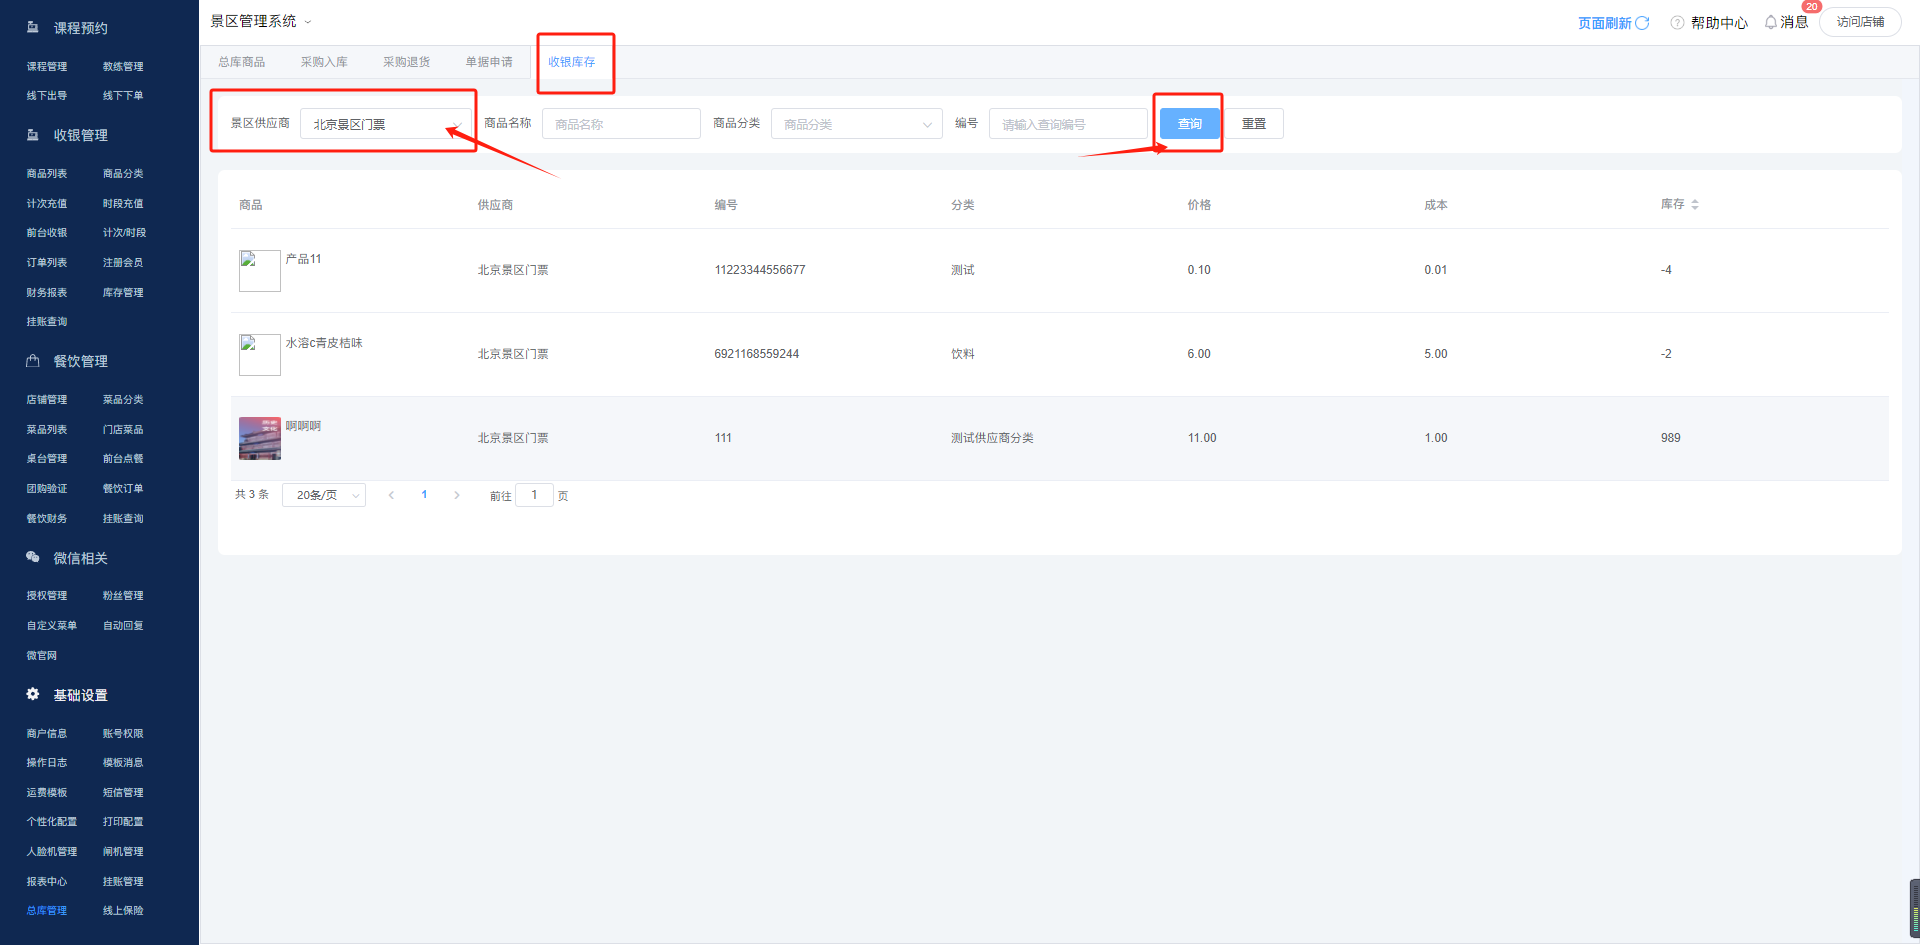Open the Help Center question icon

pos(1677,23)
